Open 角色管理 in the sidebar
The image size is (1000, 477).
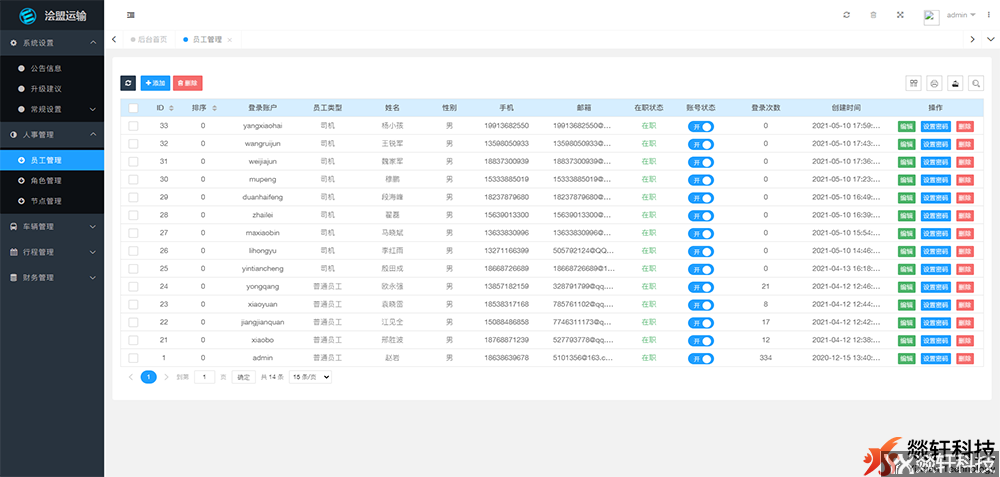point(46,181)
